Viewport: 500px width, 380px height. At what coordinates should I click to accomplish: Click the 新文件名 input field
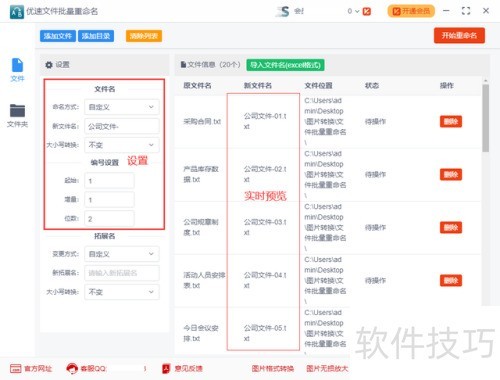(122, 126)
